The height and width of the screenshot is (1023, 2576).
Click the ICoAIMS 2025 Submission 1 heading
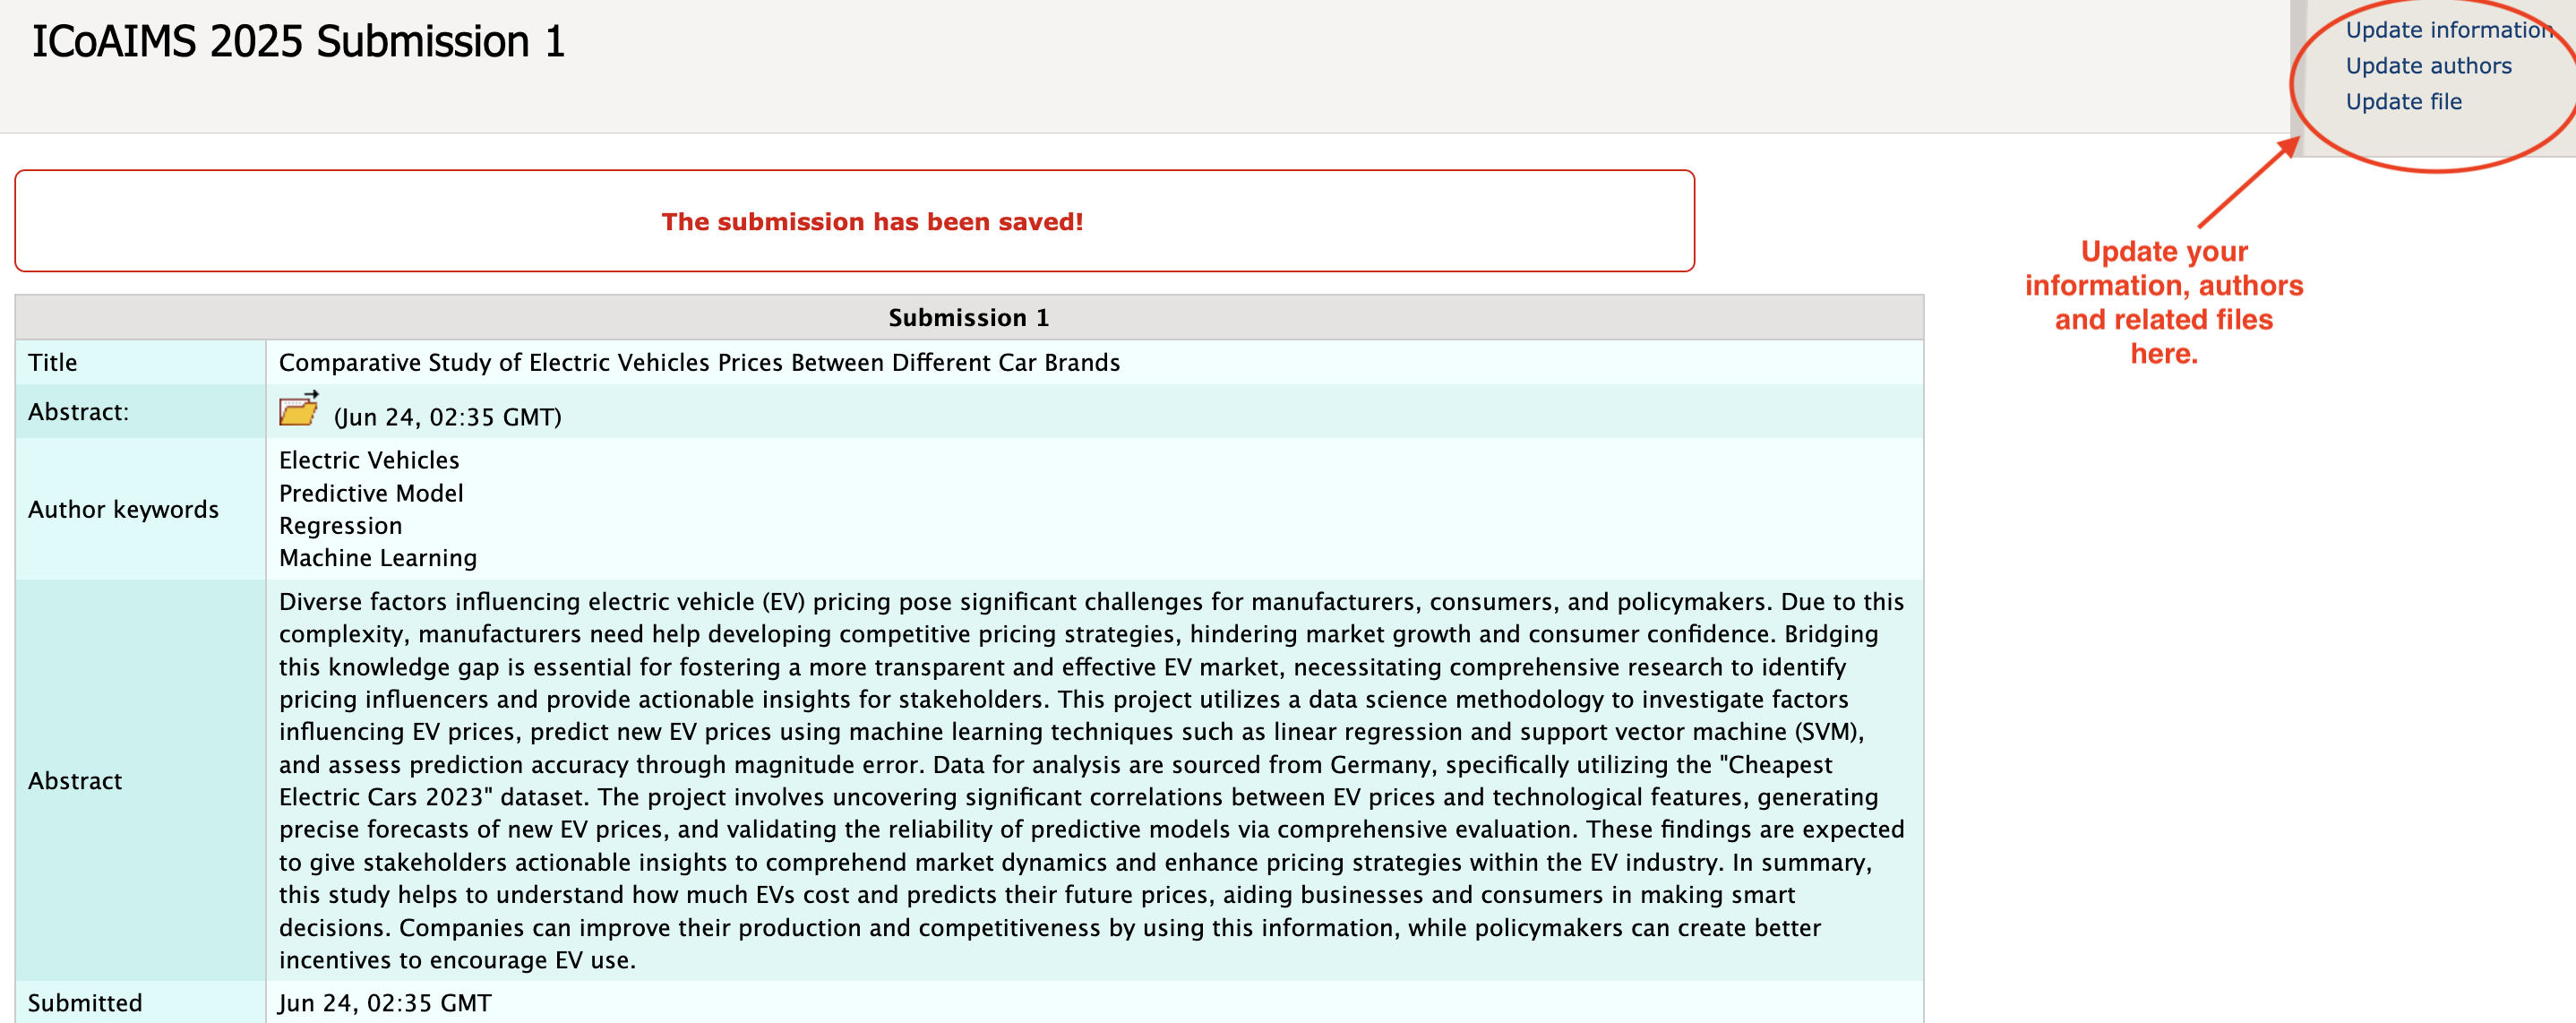[298, 42]
